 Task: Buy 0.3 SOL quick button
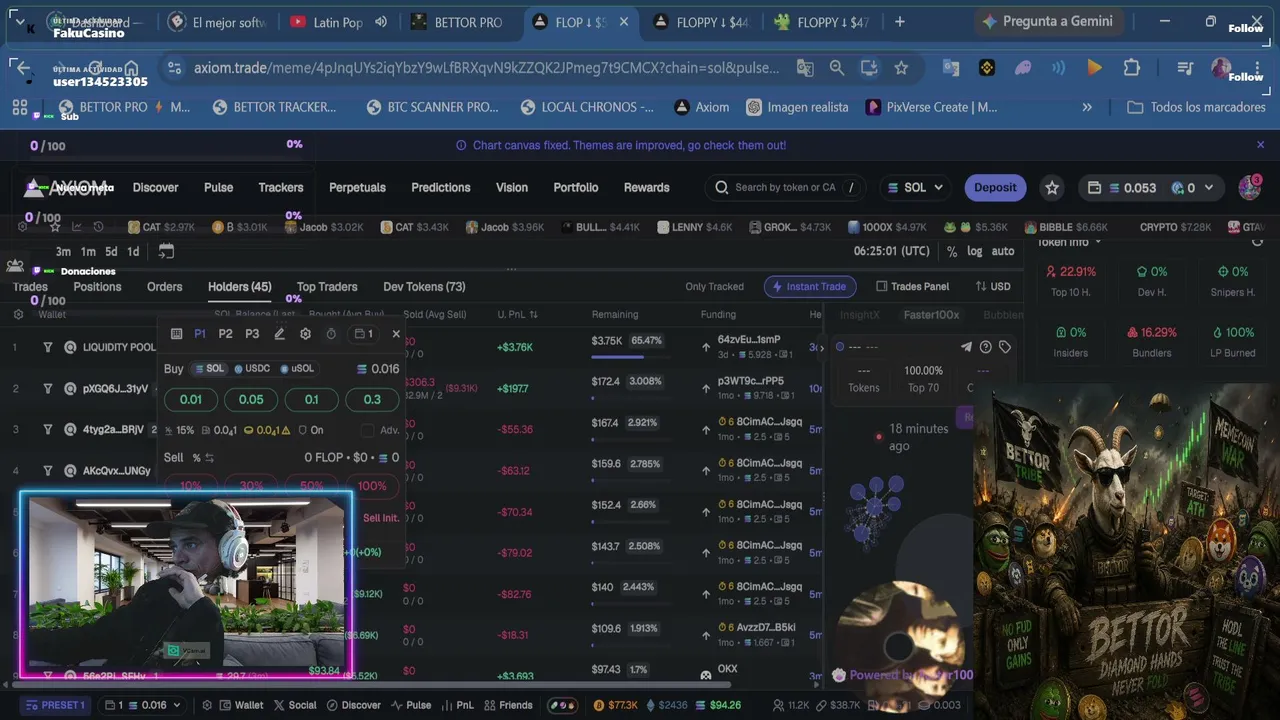[x=372, y=399]
